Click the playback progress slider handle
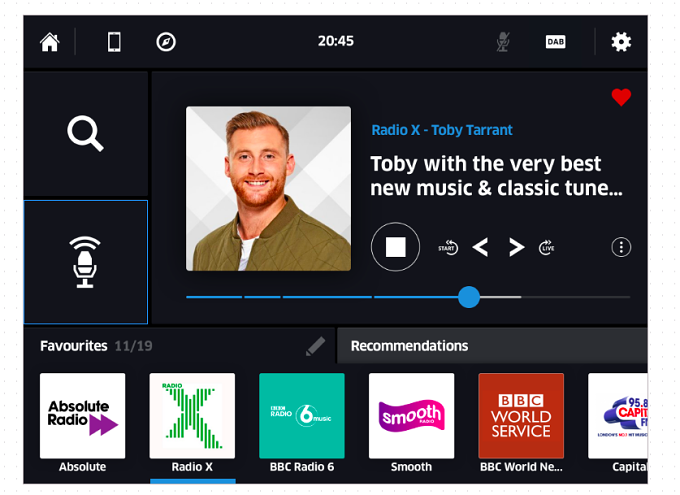The width and height of the screenshot is (680, 495). [x=469, y=297]
